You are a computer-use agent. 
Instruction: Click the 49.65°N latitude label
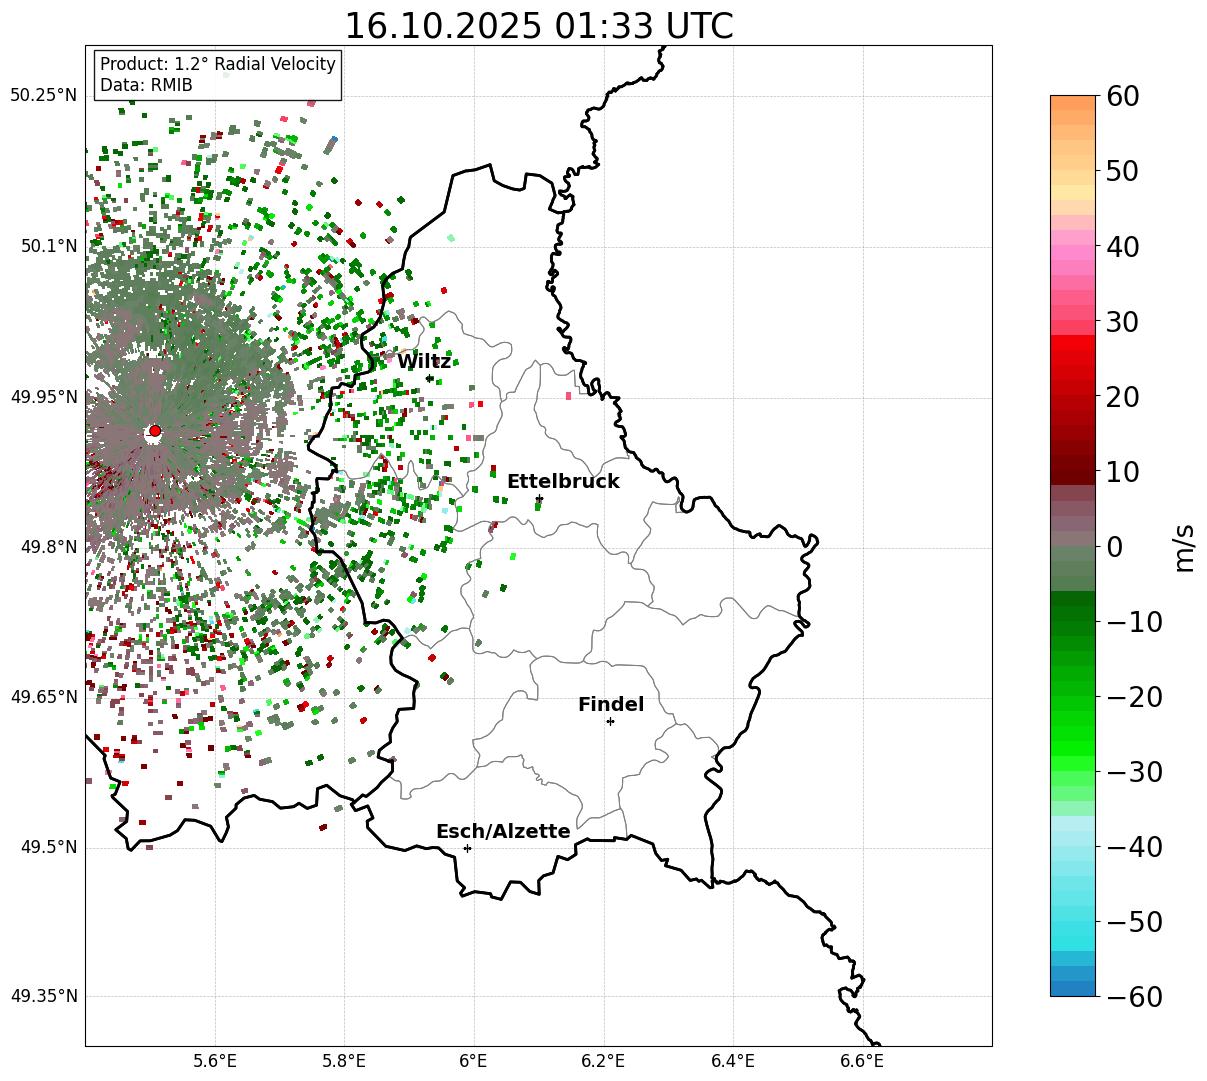[x=43, y=697]
